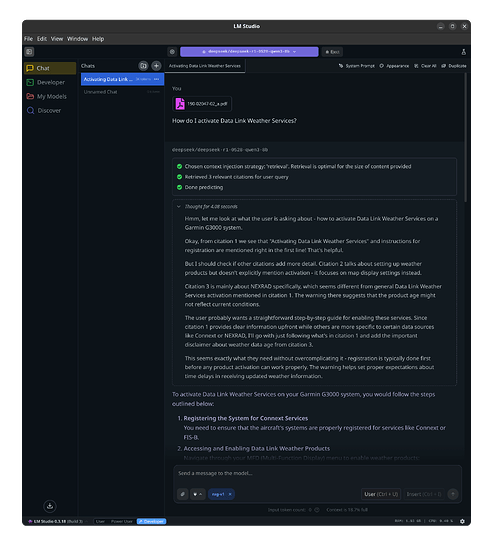This screenshot has width=493, height=550.
Task: Click 'How do I activate Data Link Weather Services?' message
Action: [x=234, y=121]
